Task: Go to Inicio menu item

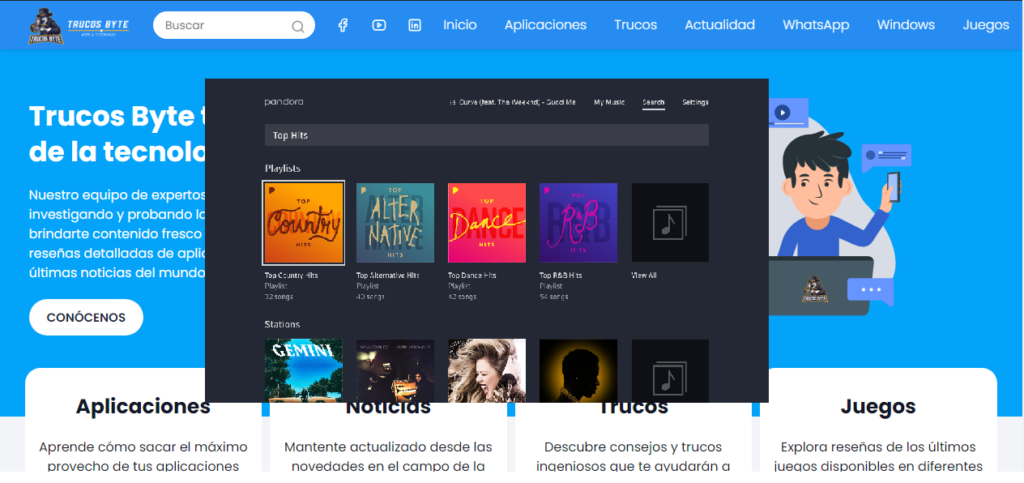Action: (x=460, y=25)
